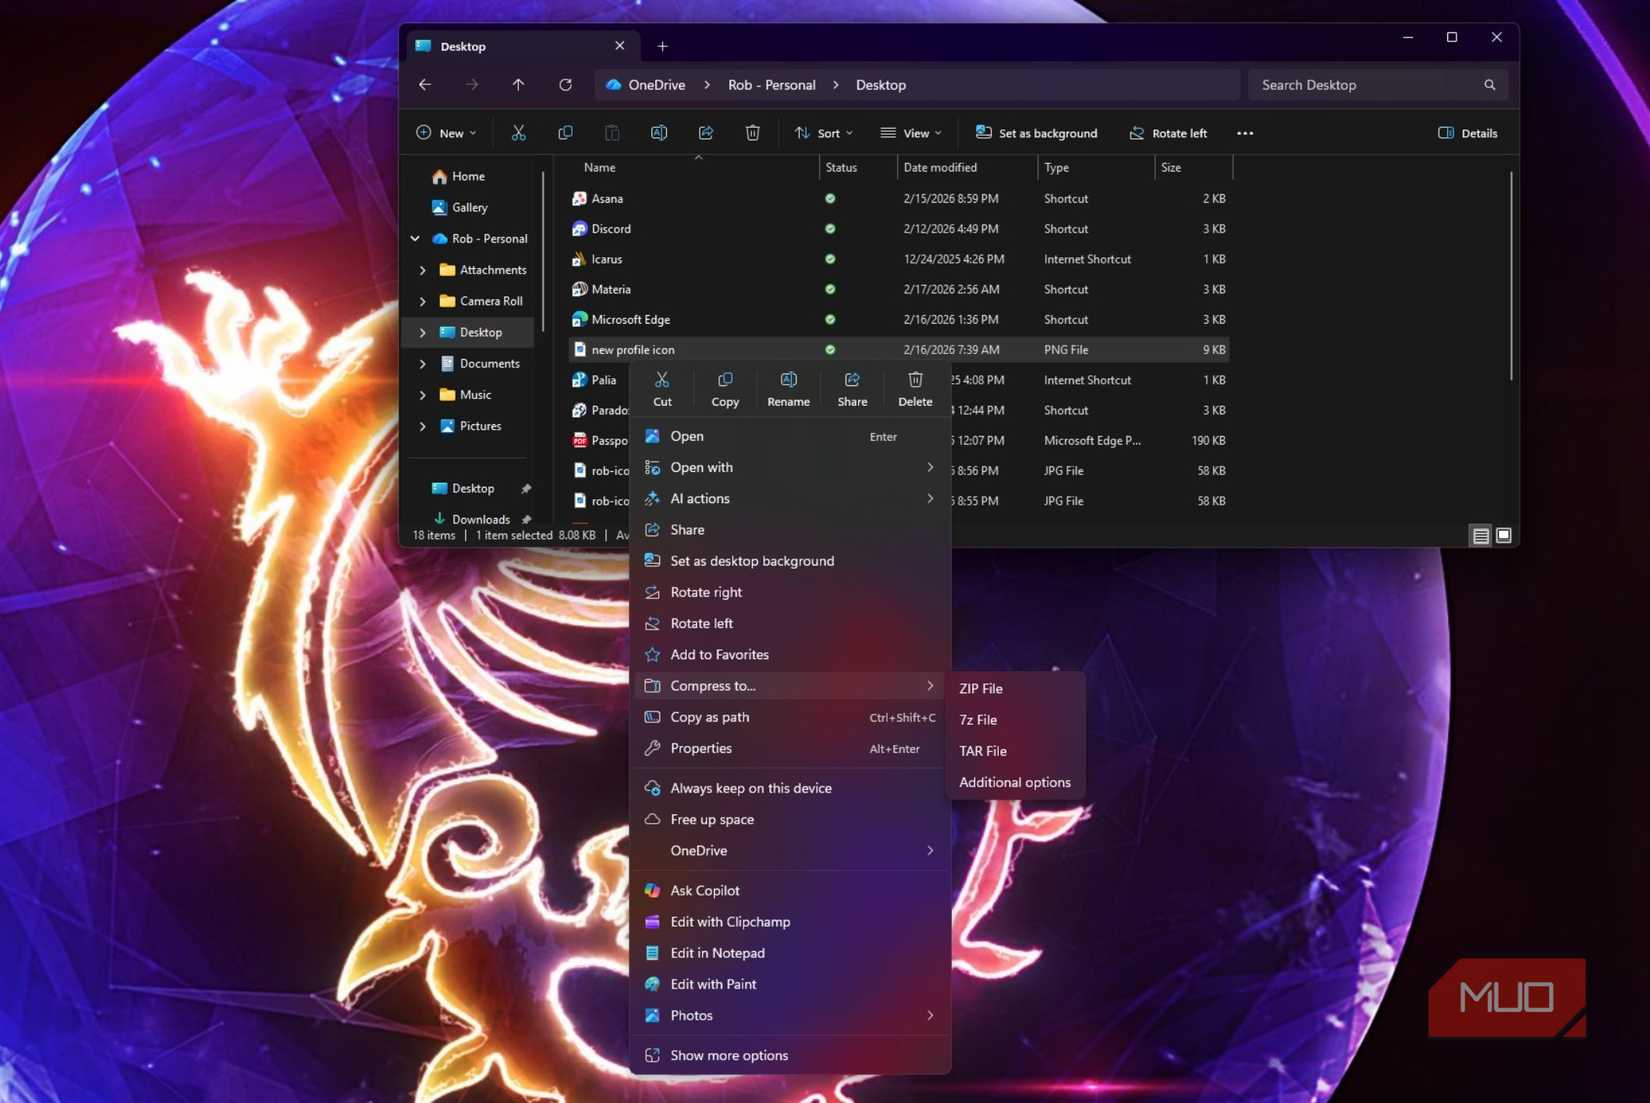Open Properties from the context menu

(x=790, y=748)
